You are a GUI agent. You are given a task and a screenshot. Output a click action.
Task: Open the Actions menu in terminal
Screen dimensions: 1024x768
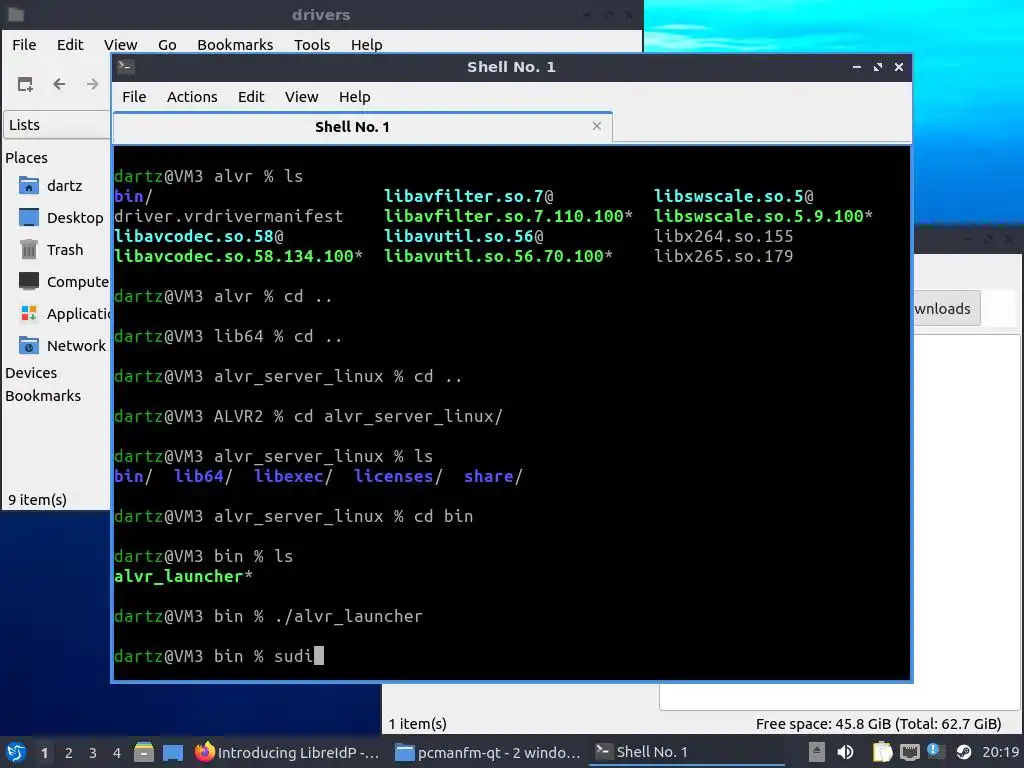(192, 97)
